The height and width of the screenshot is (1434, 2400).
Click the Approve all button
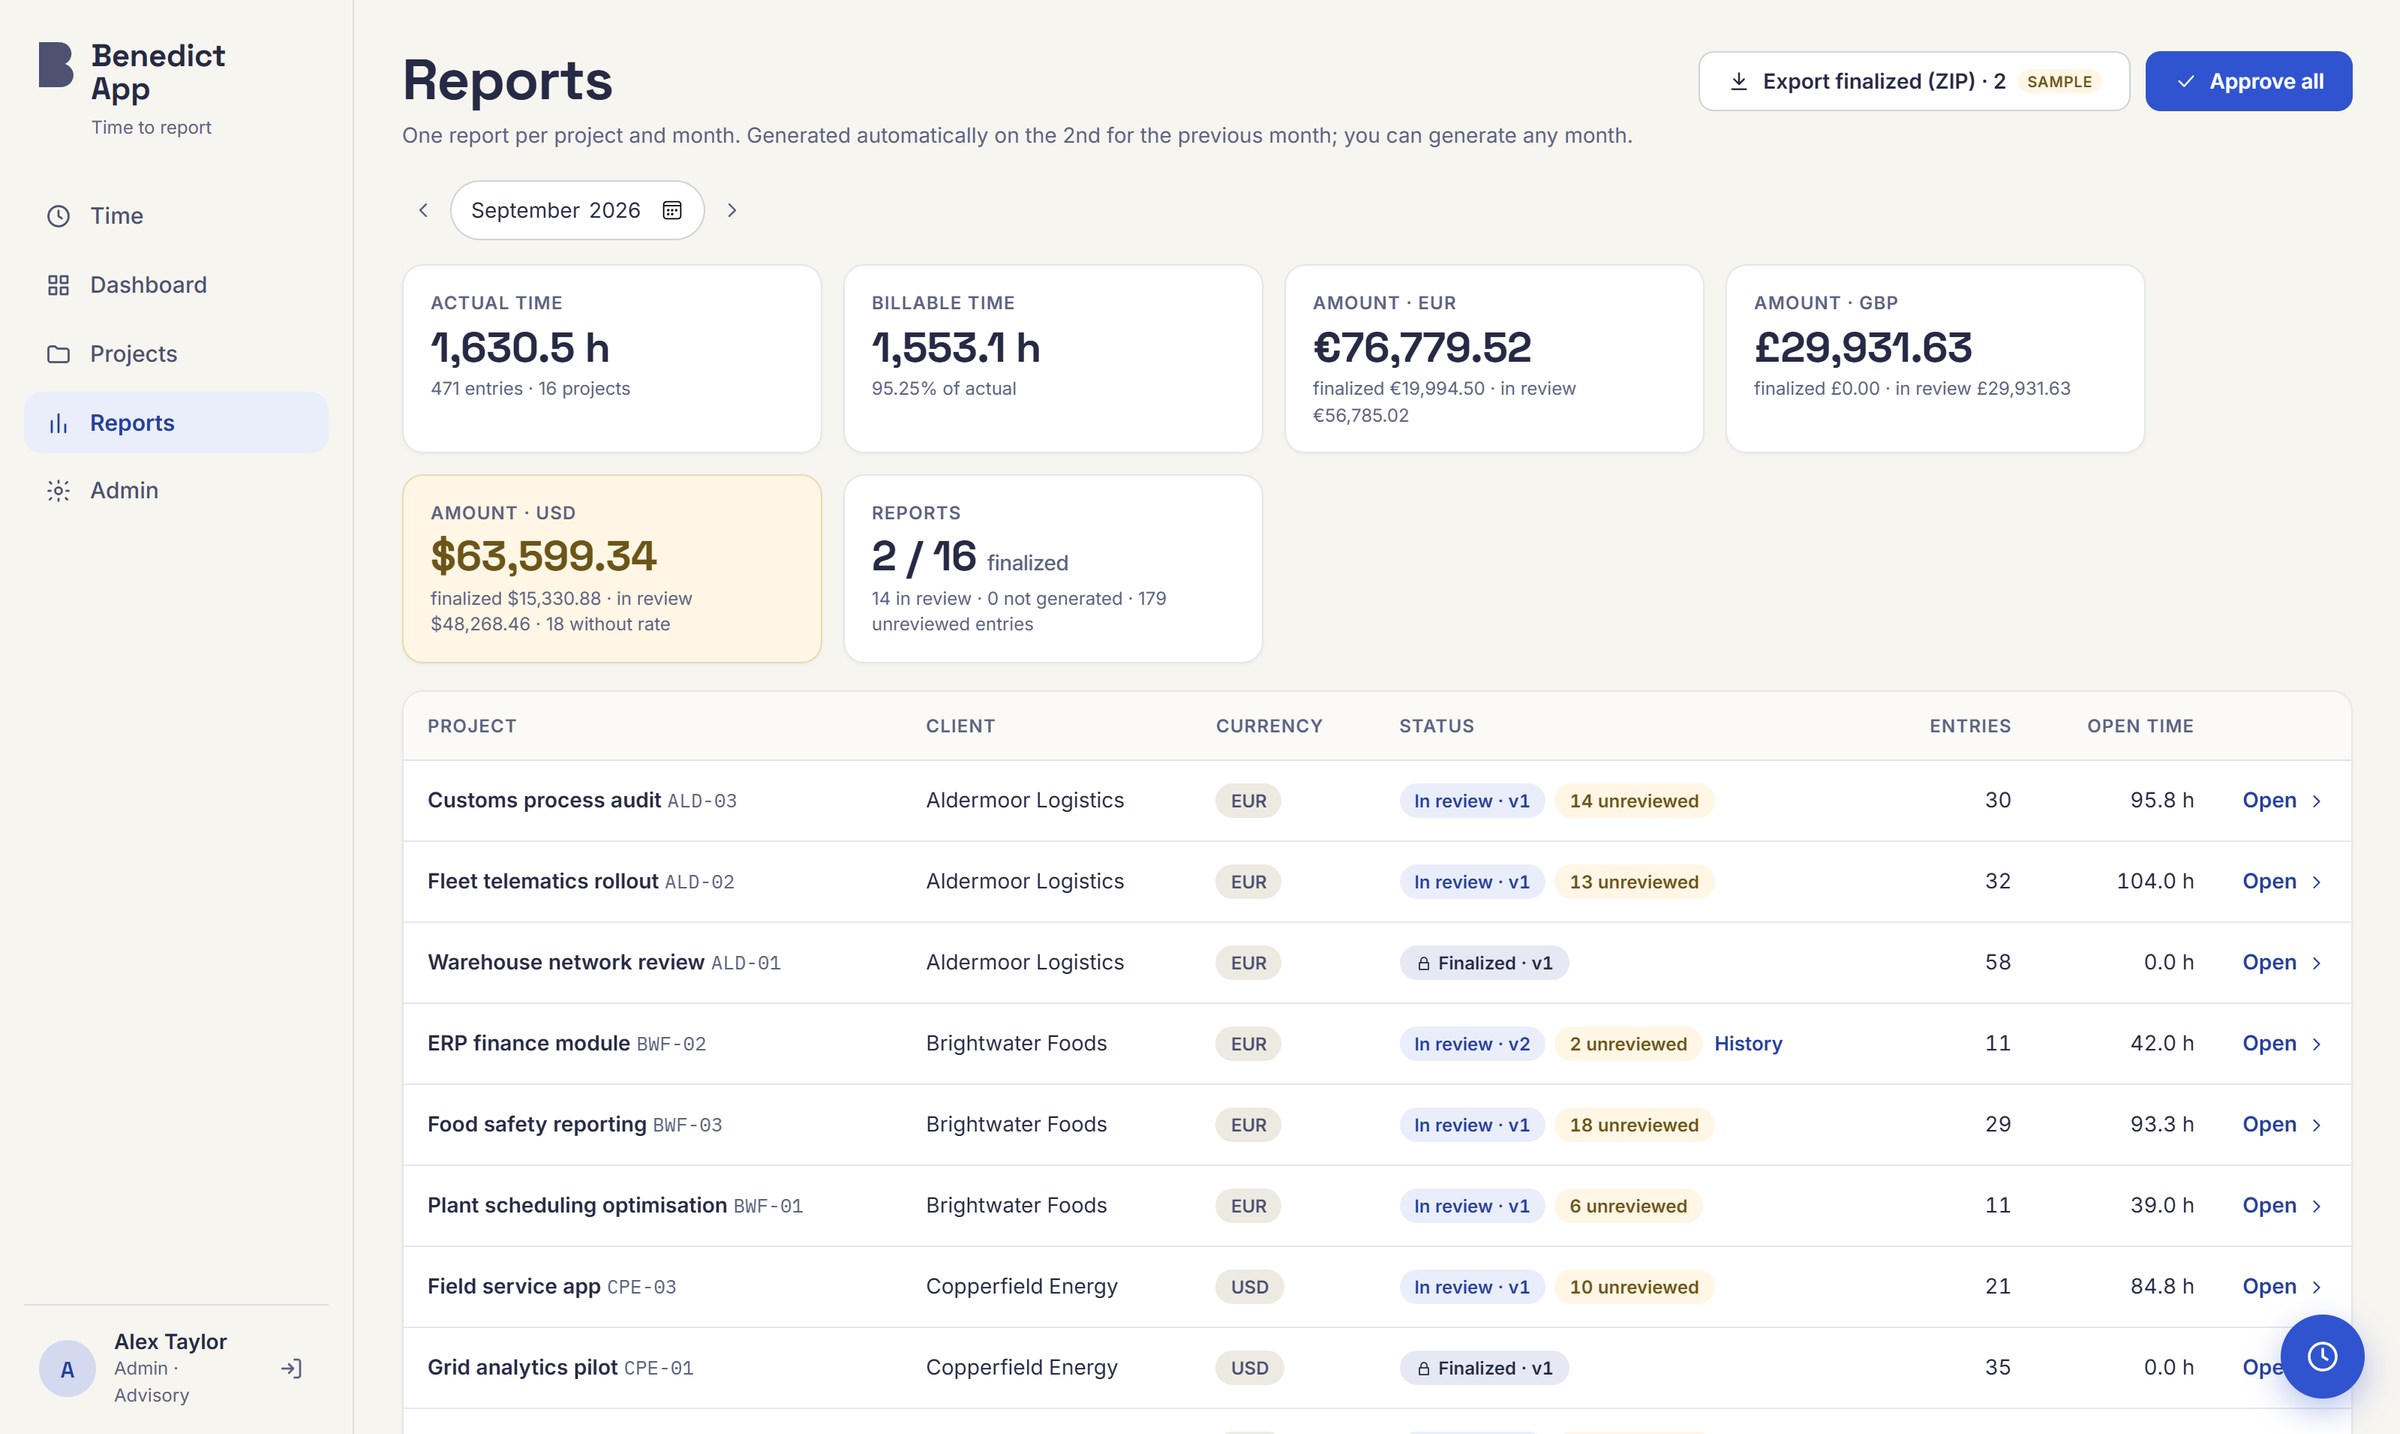tap(2248, 81)
